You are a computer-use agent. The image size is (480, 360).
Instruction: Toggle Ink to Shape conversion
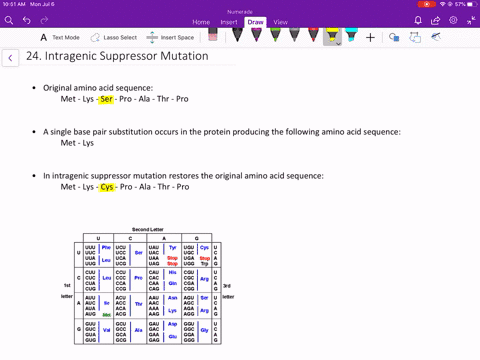[x=415, y=37]
